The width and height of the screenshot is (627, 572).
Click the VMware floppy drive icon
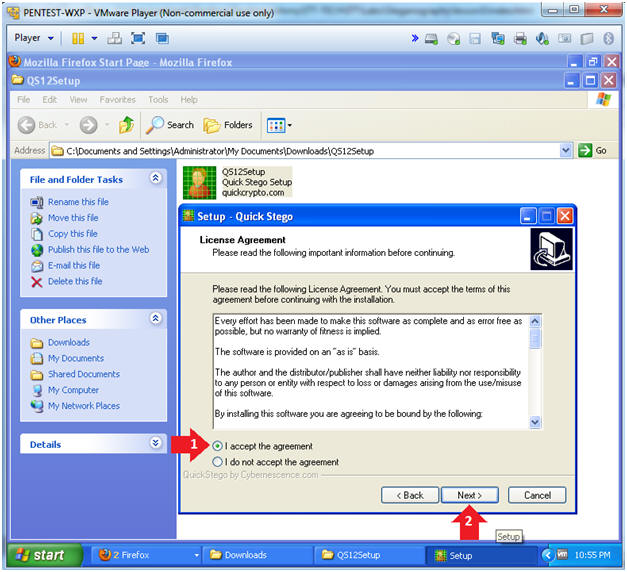tap(475, 39)
